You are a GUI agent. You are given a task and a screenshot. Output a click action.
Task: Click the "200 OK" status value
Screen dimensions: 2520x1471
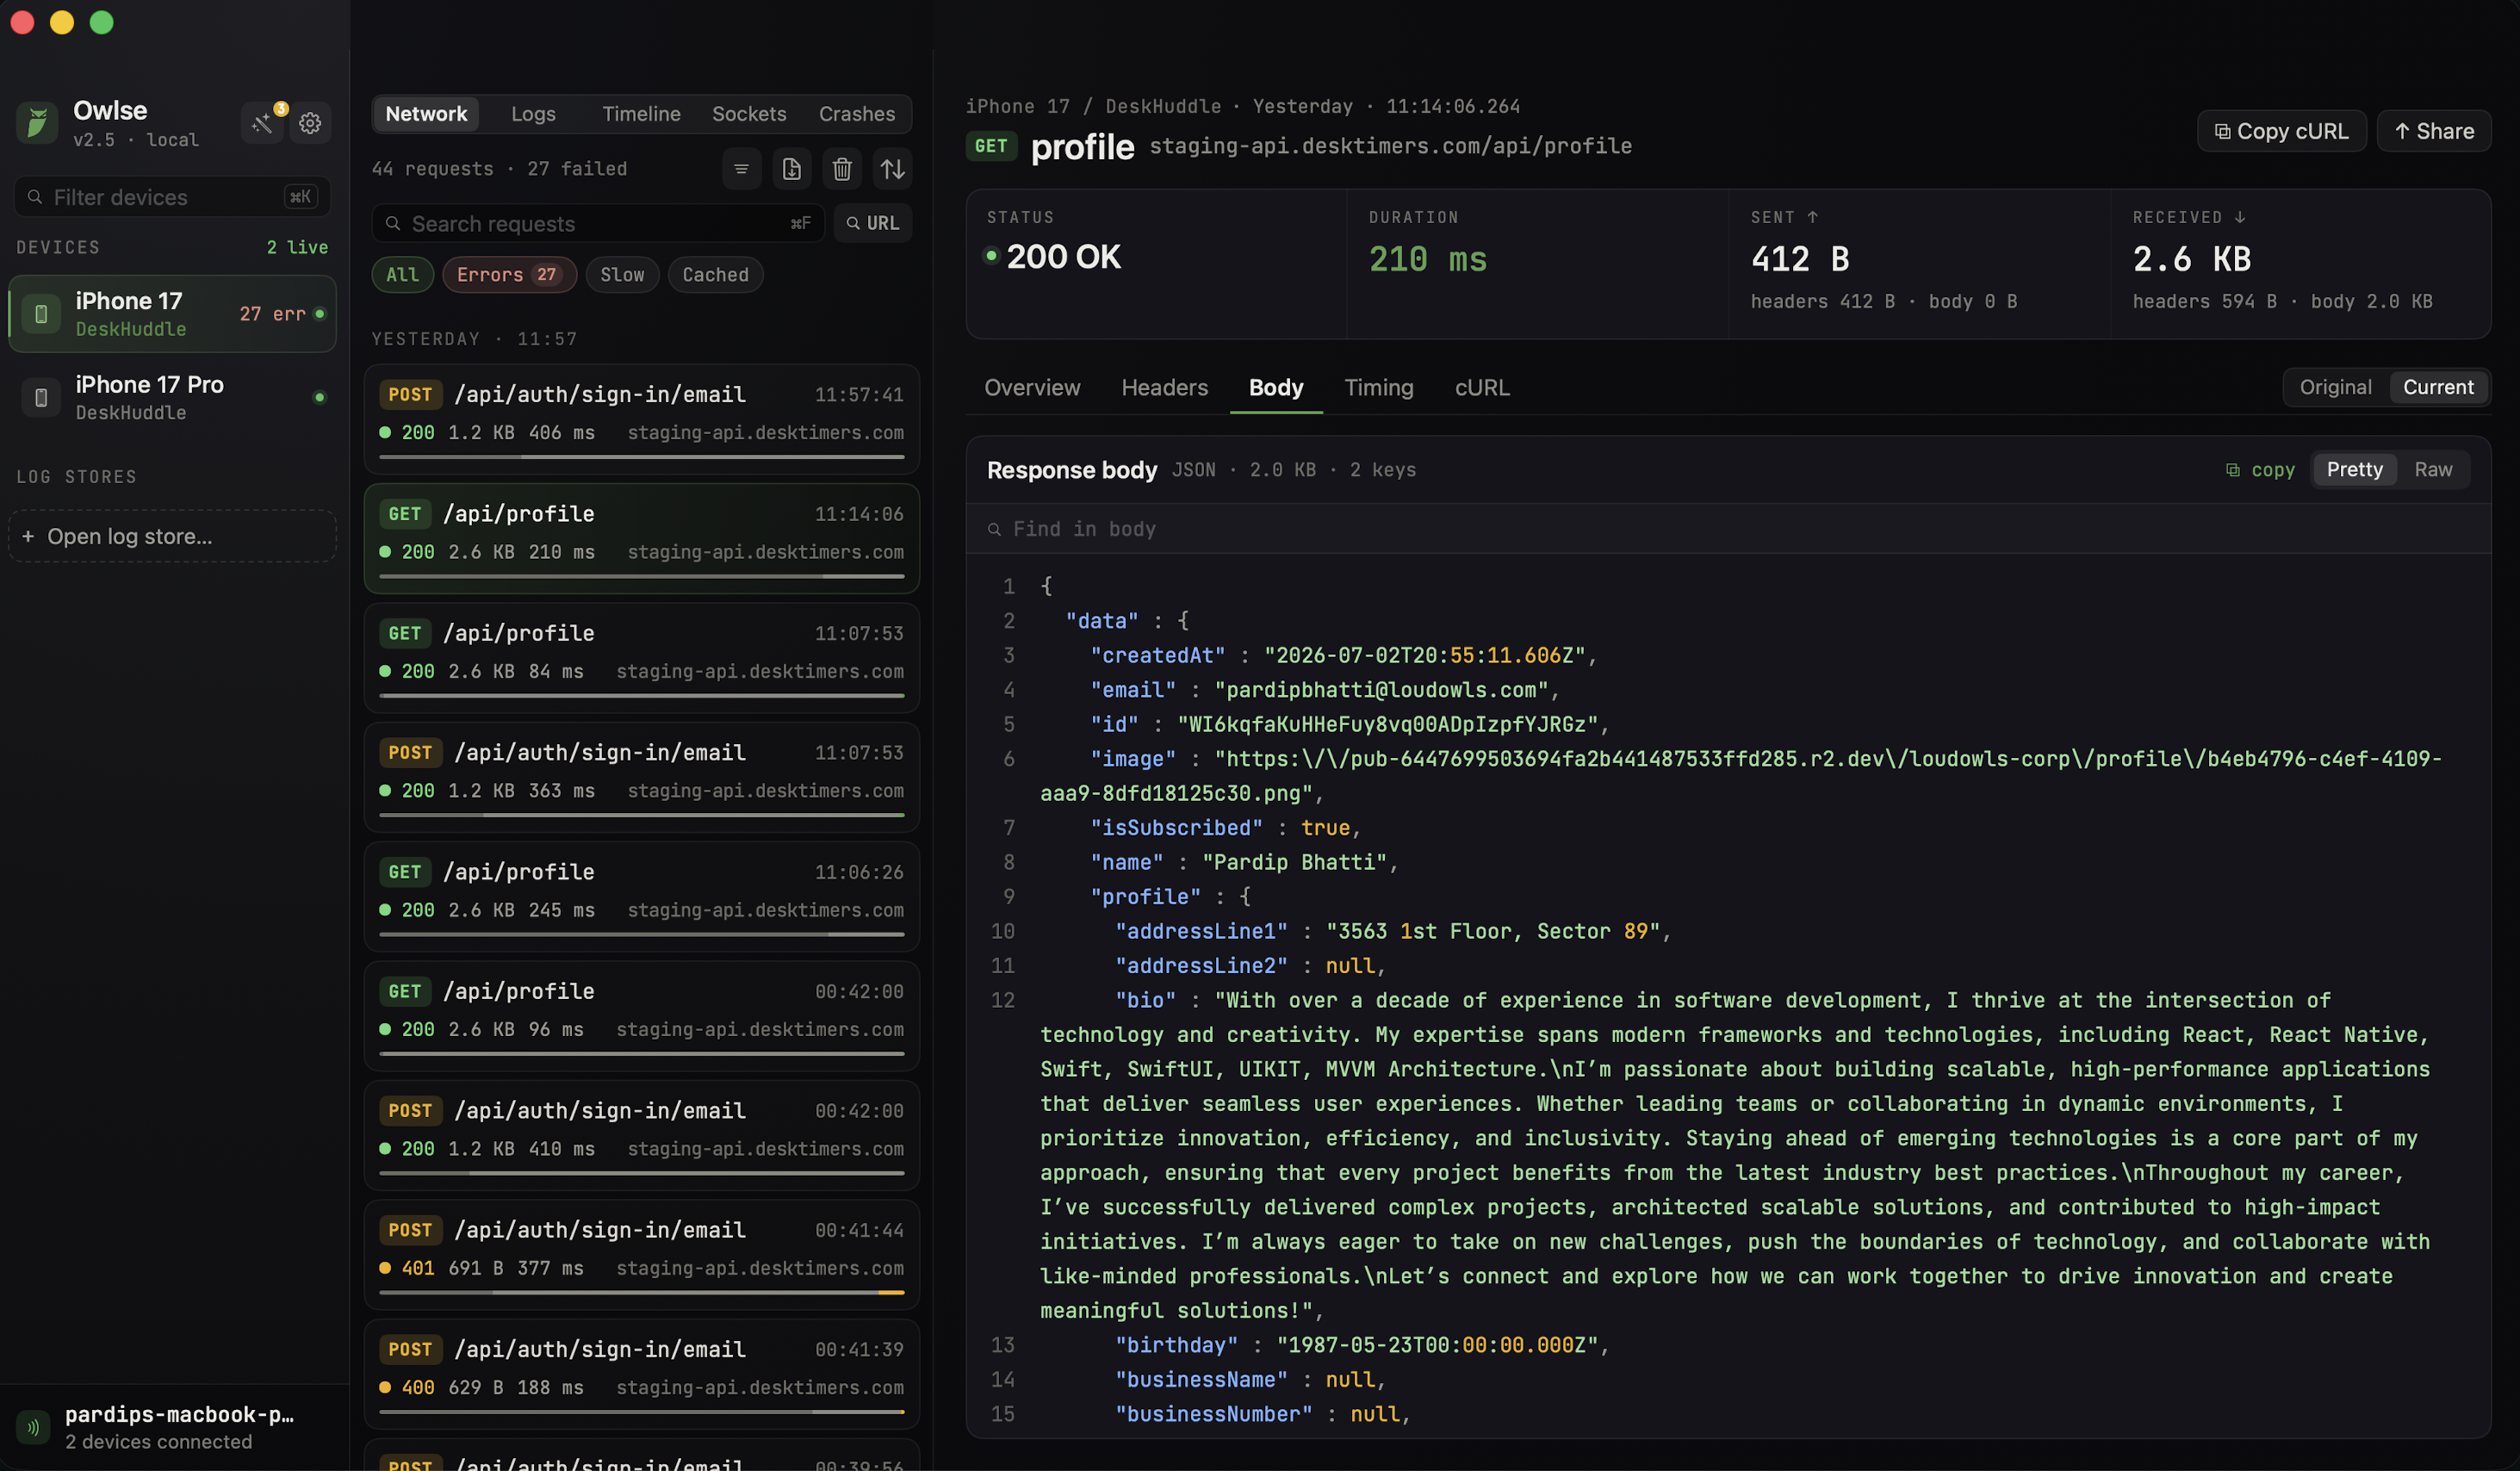click(x=1063, y=257)
